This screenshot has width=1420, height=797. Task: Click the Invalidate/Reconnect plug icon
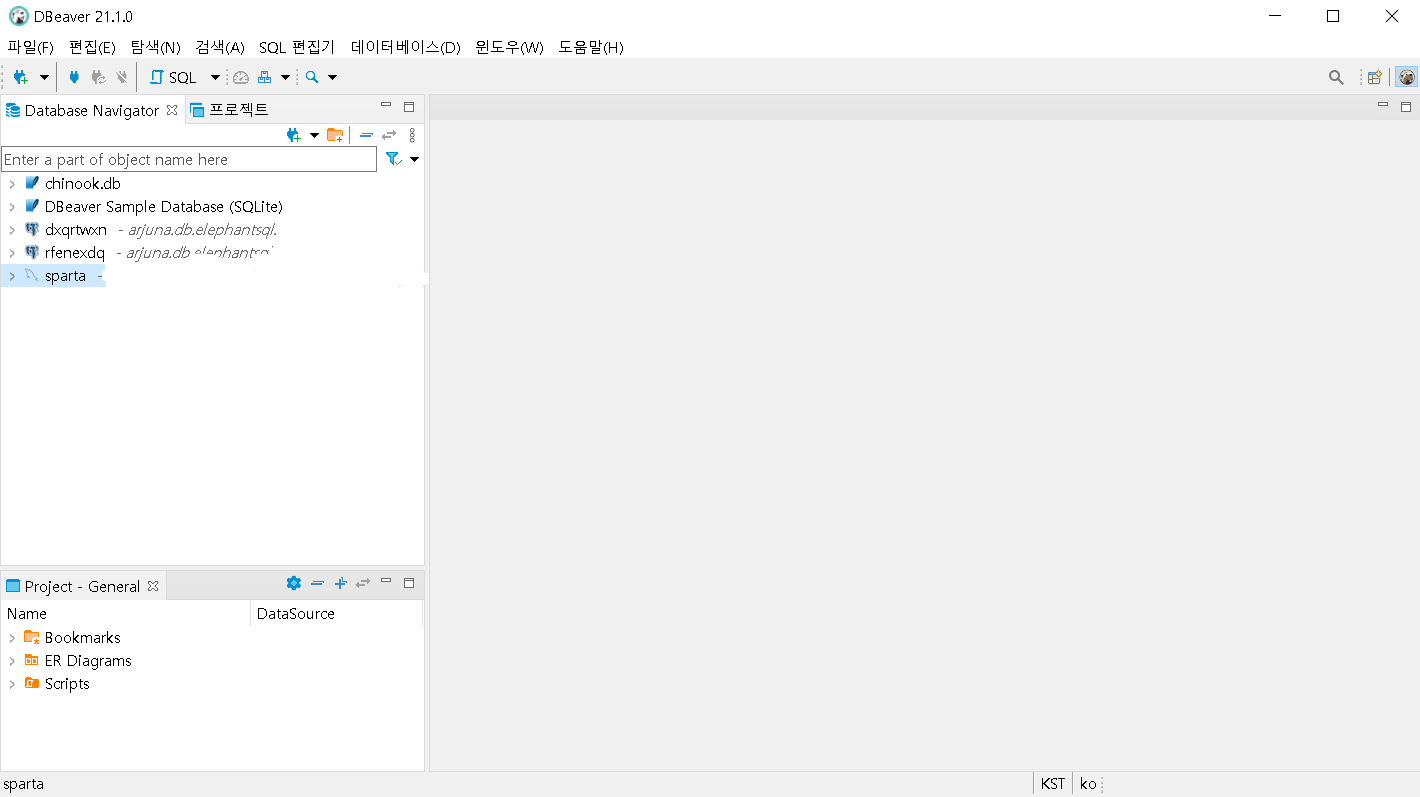tap(98, 77)
